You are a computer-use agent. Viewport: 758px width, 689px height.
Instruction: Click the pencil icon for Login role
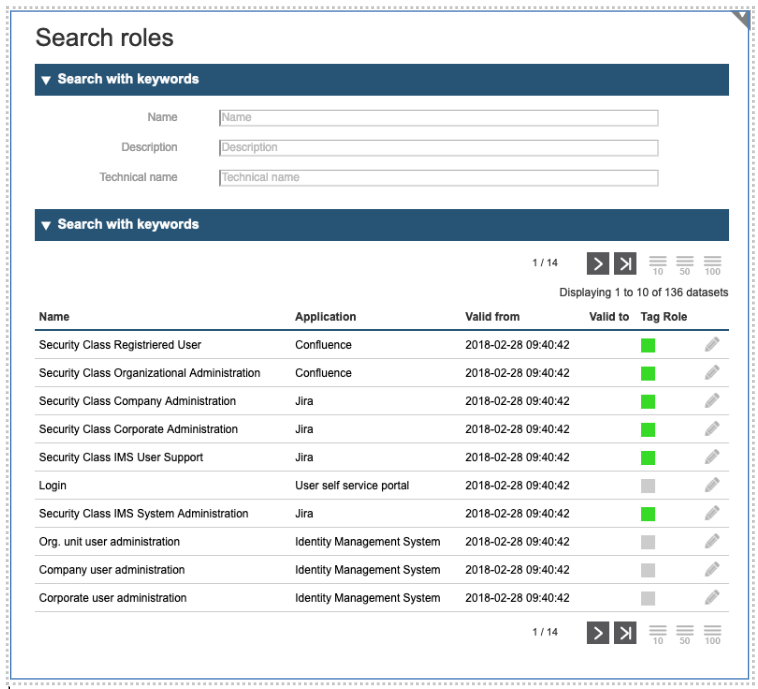click(712, 485)
